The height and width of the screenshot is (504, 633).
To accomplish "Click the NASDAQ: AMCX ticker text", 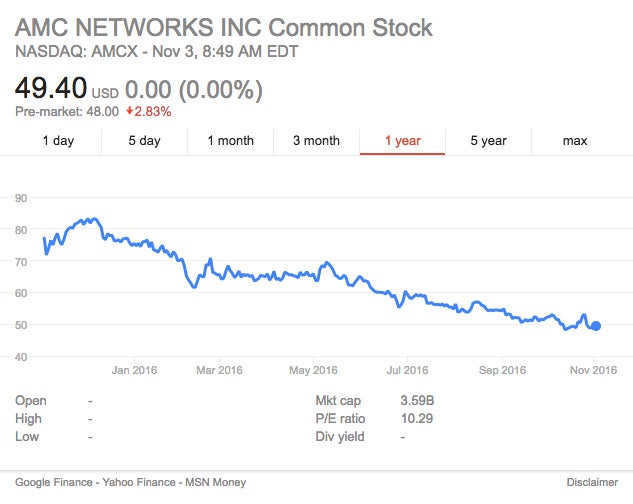I will click(x=75, y=49).
